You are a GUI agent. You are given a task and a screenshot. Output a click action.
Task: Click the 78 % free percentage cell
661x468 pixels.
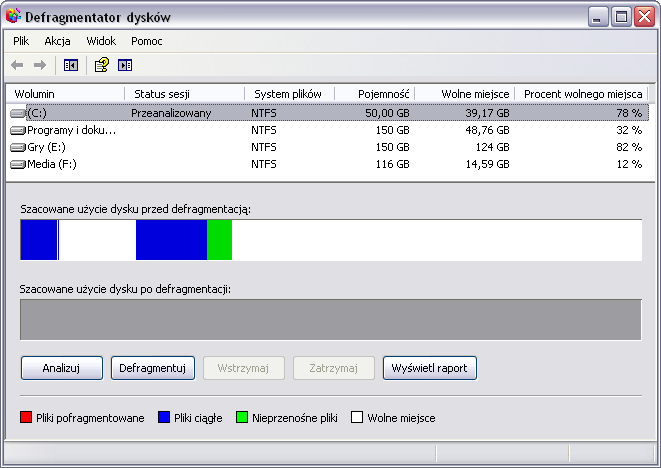coord(629,113)
